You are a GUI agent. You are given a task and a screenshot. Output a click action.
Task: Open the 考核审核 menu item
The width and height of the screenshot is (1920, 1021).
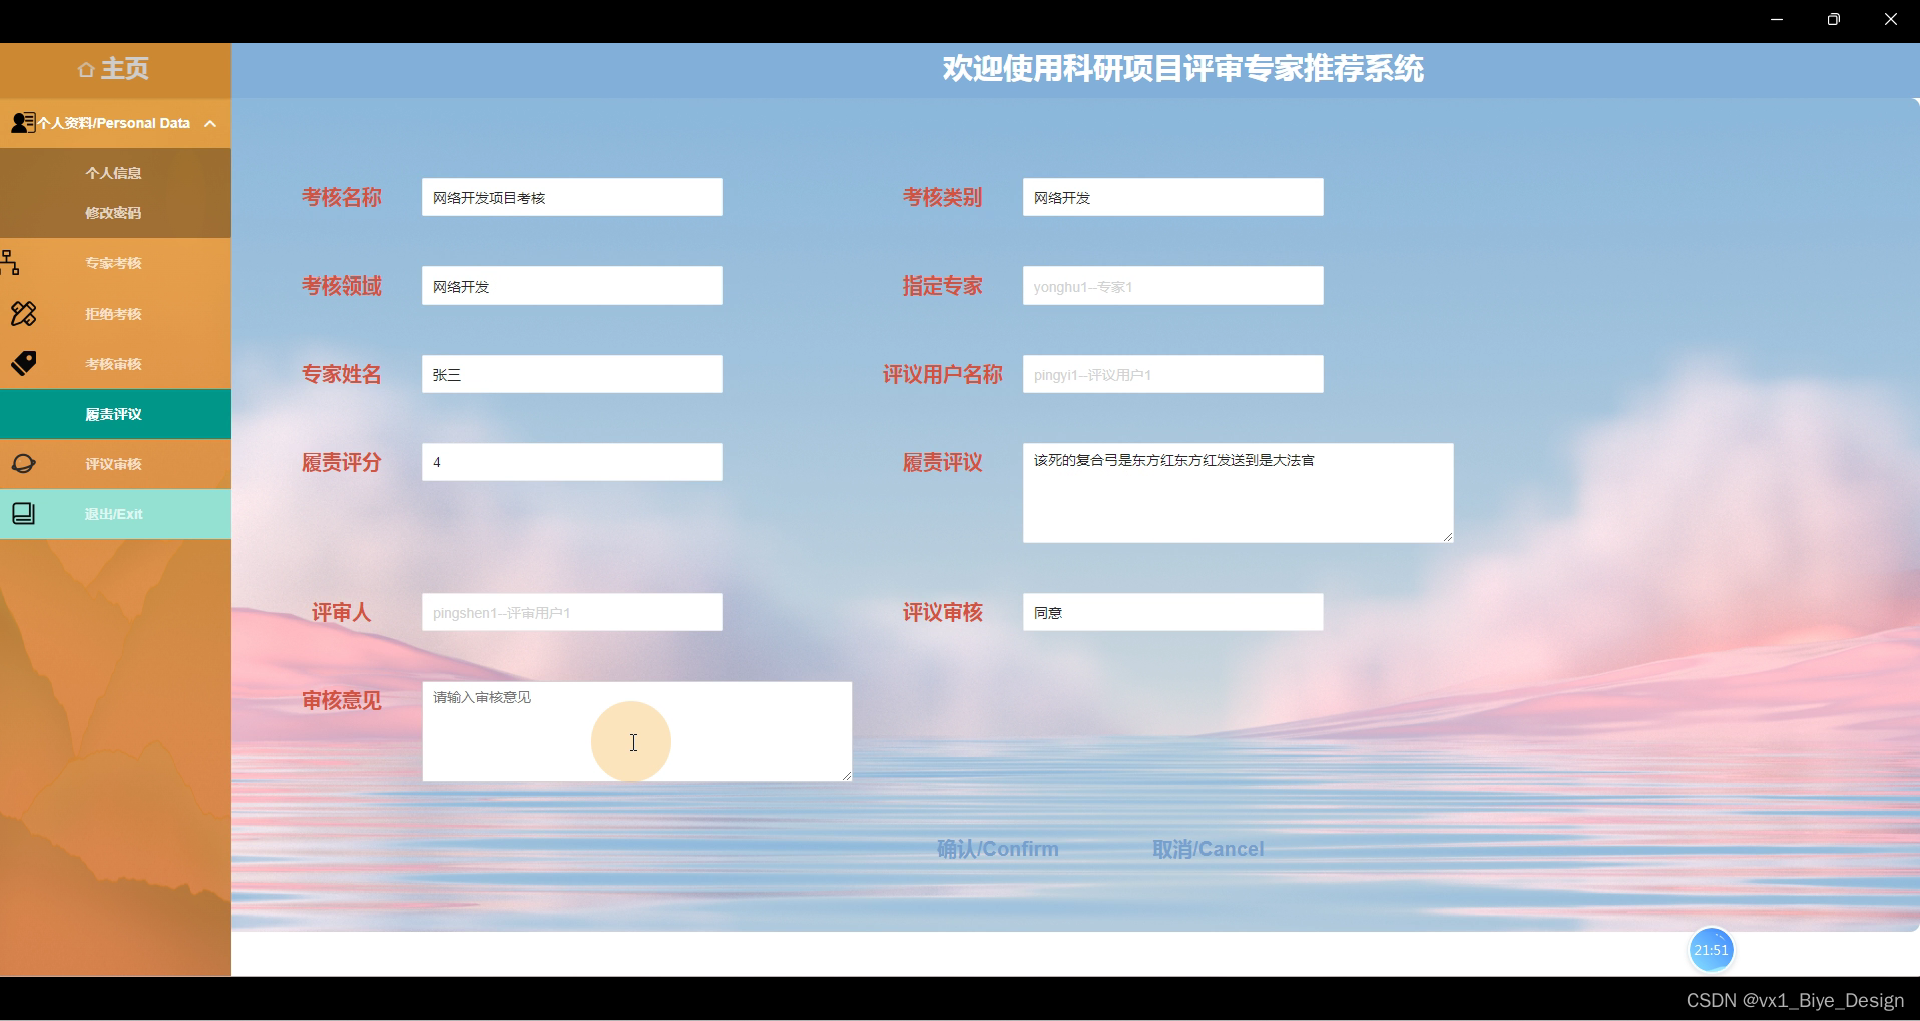(114, 364)
